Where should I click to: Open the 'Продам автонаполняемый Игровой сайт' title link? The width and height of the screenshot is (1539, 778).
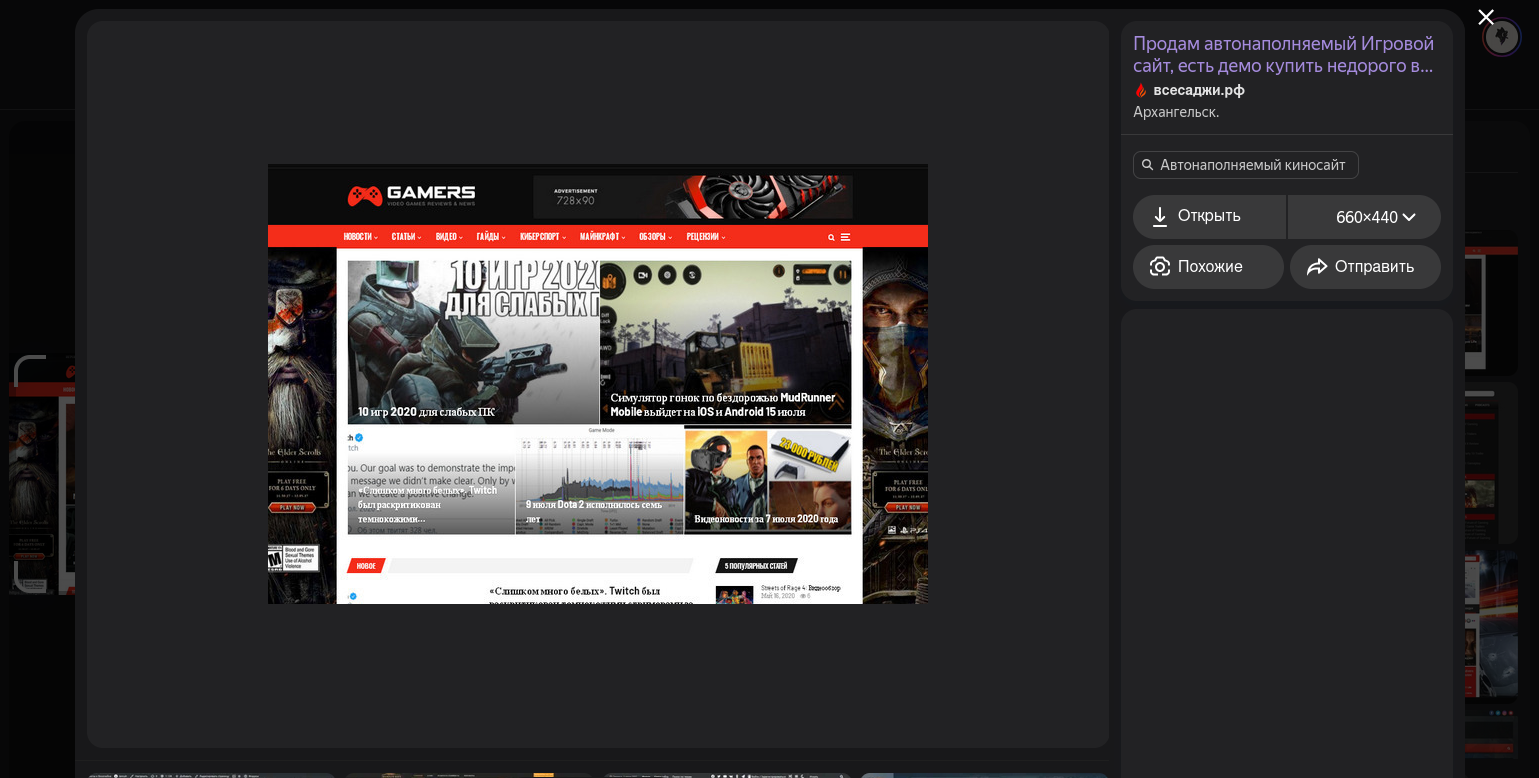point(1283,55)
